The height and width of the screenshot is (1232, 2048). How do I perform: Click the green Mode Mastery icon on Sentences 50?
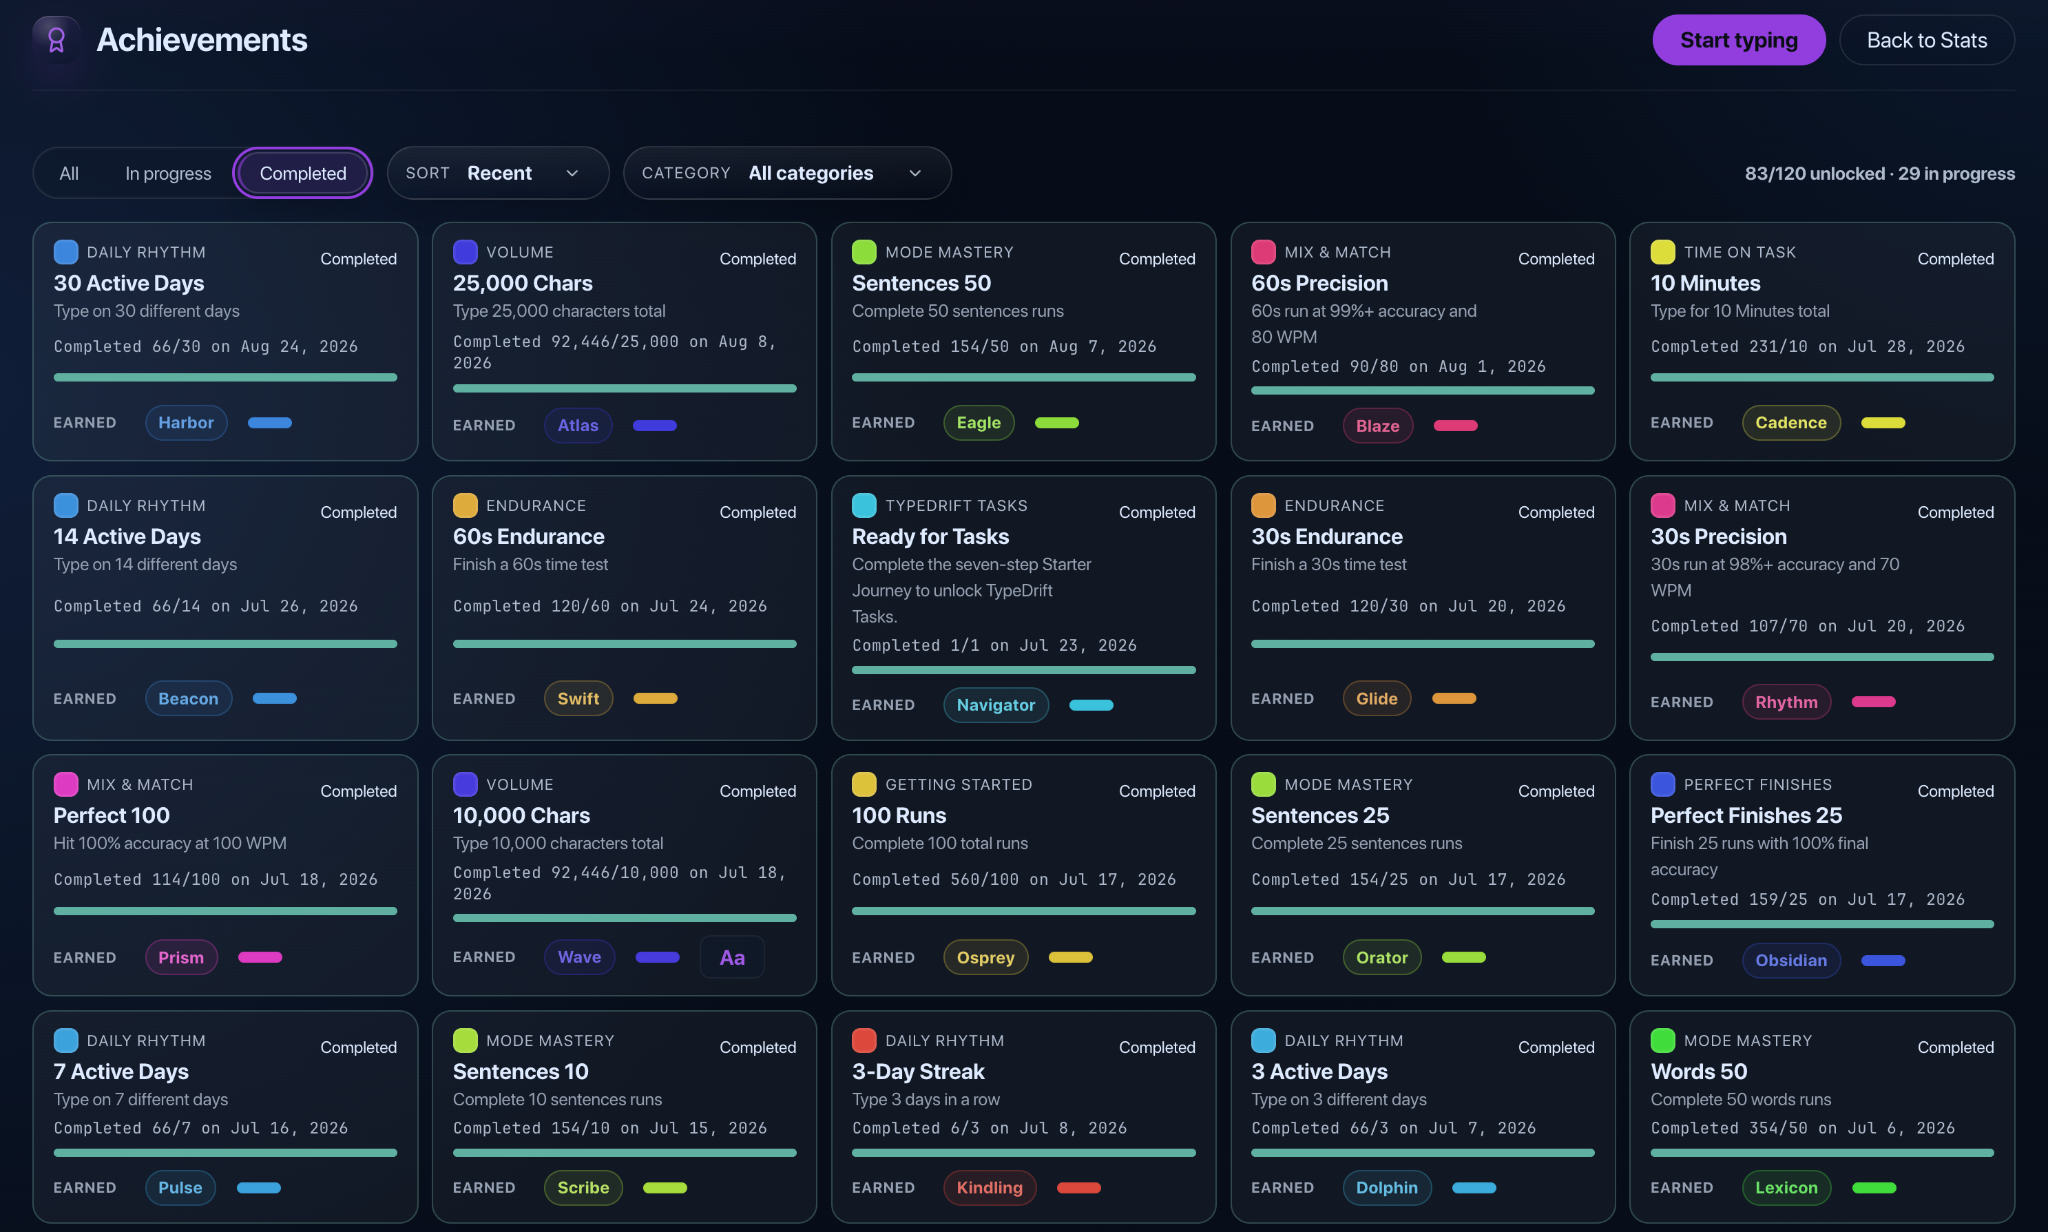click(864, 252)
